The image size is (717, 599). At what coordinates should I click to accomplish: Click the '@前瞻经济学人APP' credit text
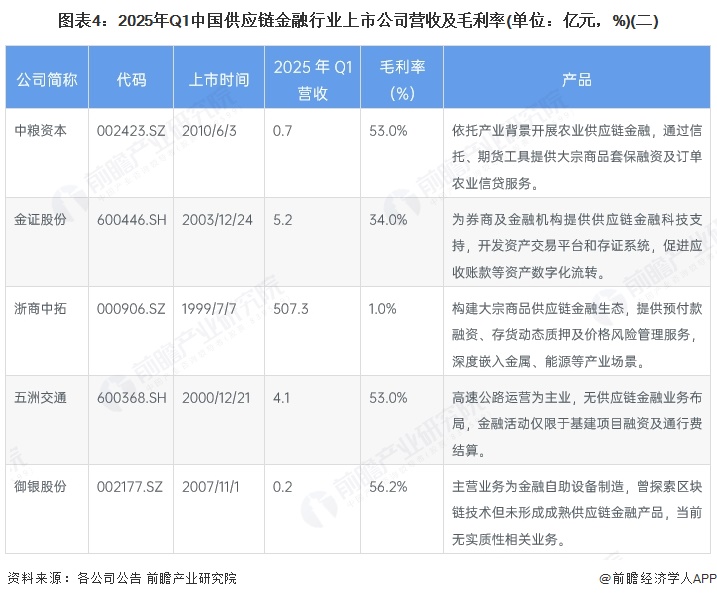pos(658,578)
